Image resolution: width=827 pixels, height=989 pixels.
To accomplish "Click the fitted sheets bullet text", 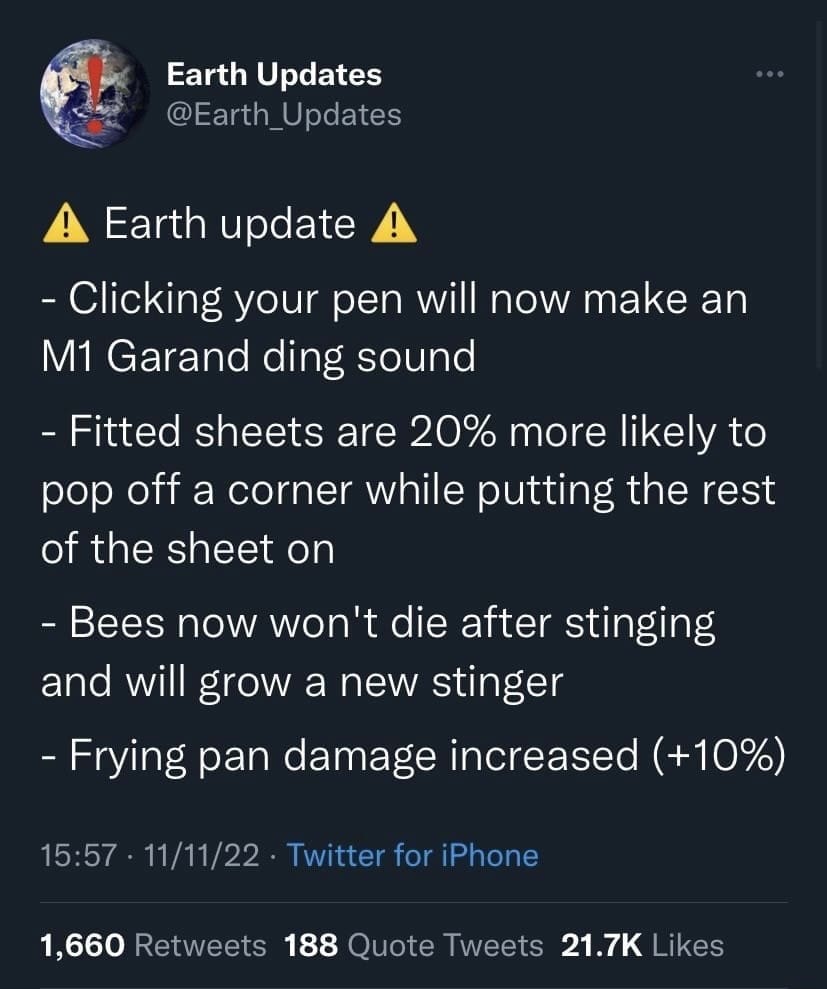I will [x=407, y=491].
